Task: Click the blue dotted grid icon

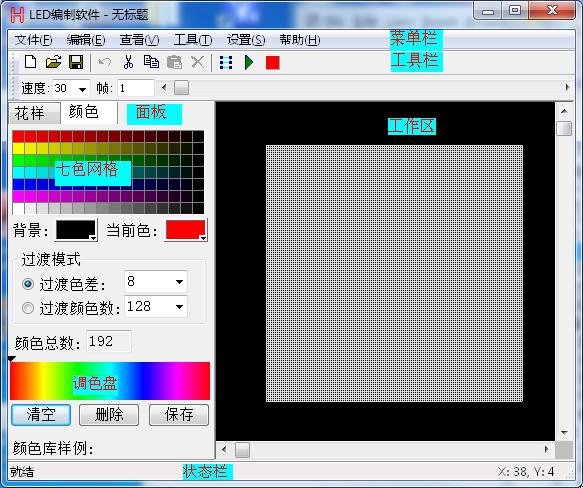Action: [226, 62]
